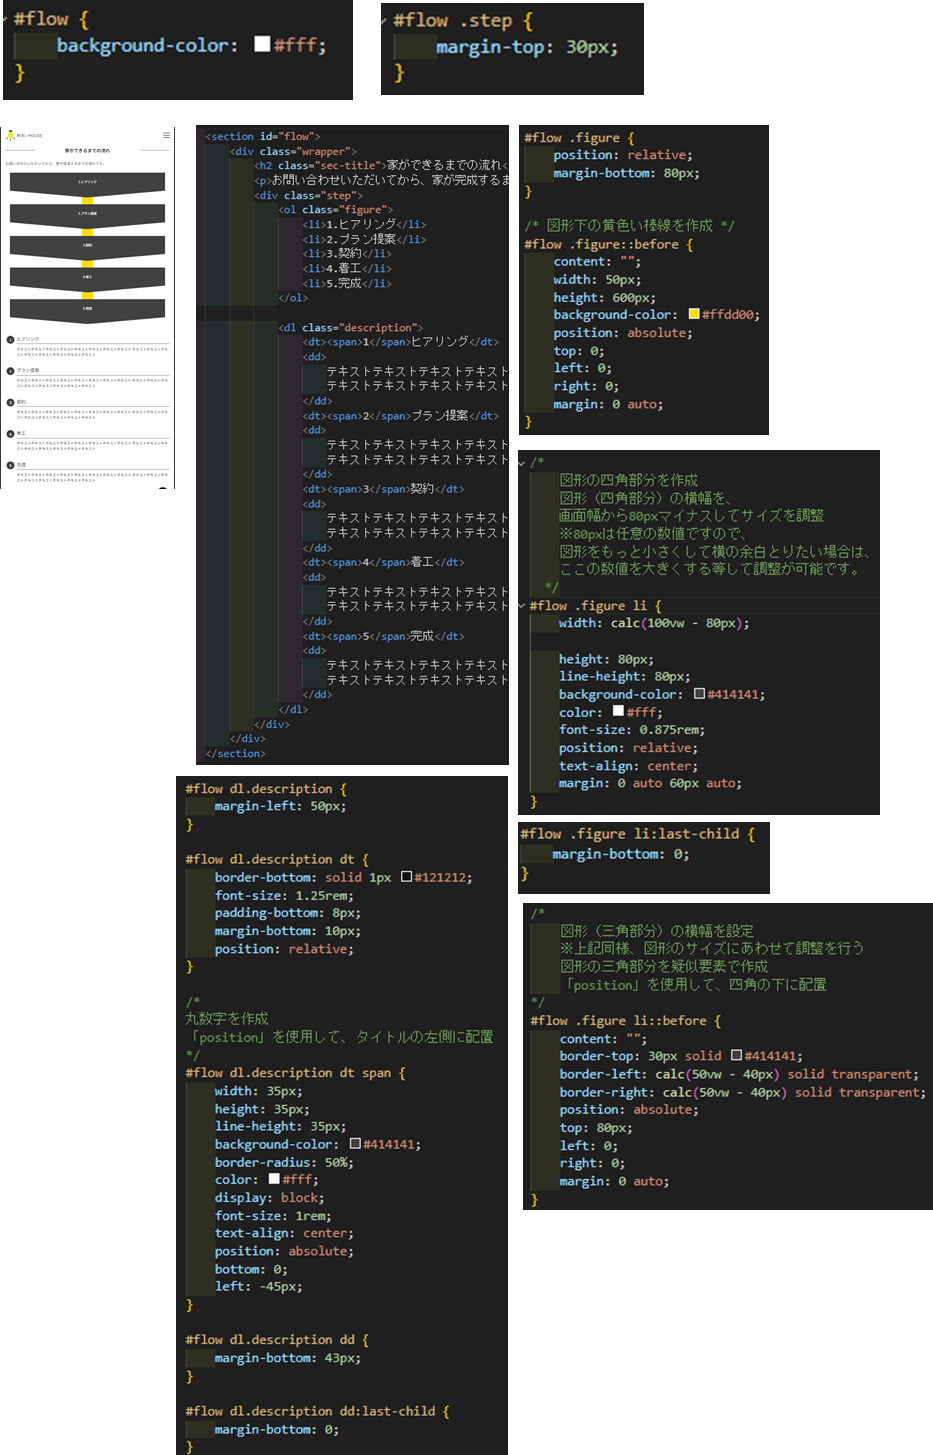
Task: Collapse the #flow .figure li rule fold chevron
Action: (x=522, y=606)
